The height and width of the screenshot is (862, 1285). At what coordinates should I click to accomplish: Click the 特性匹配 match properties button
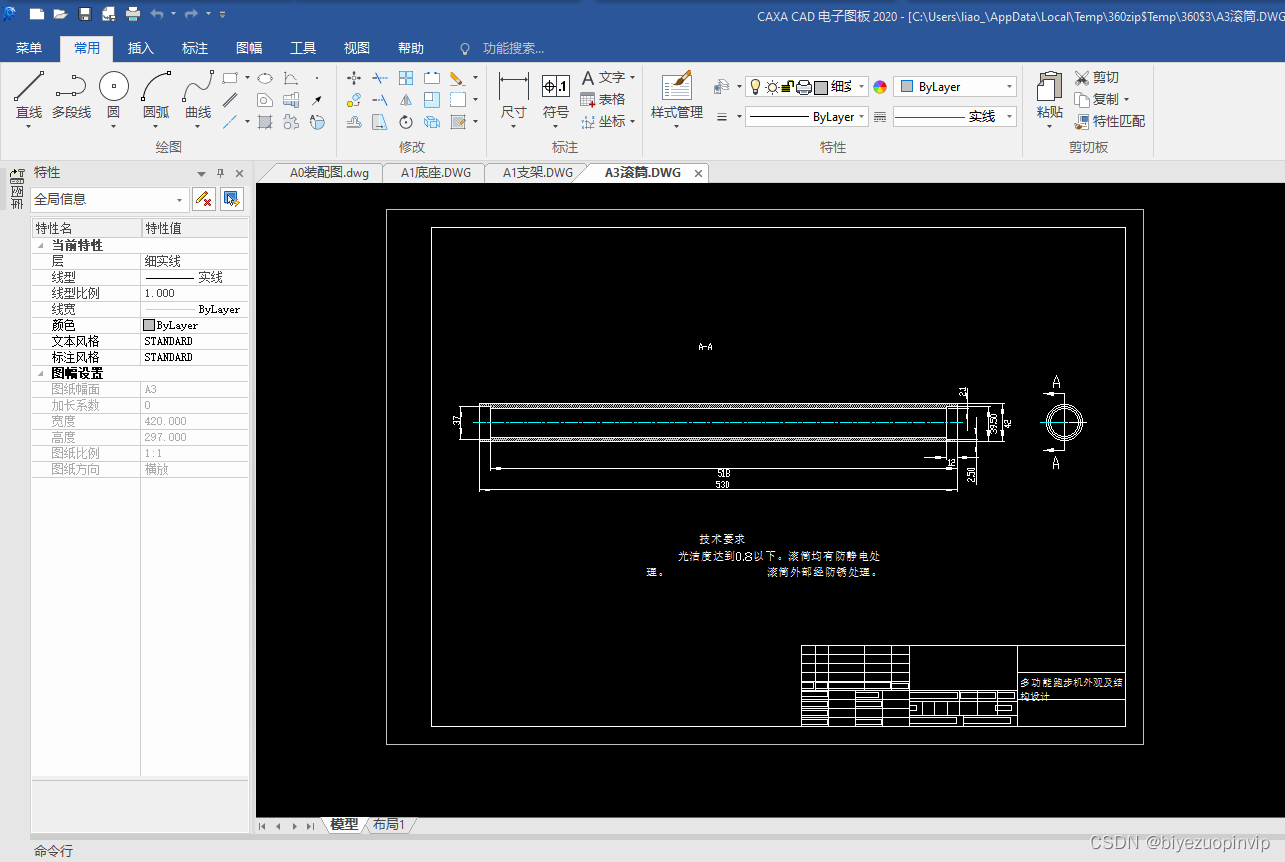click(1110, 122)
